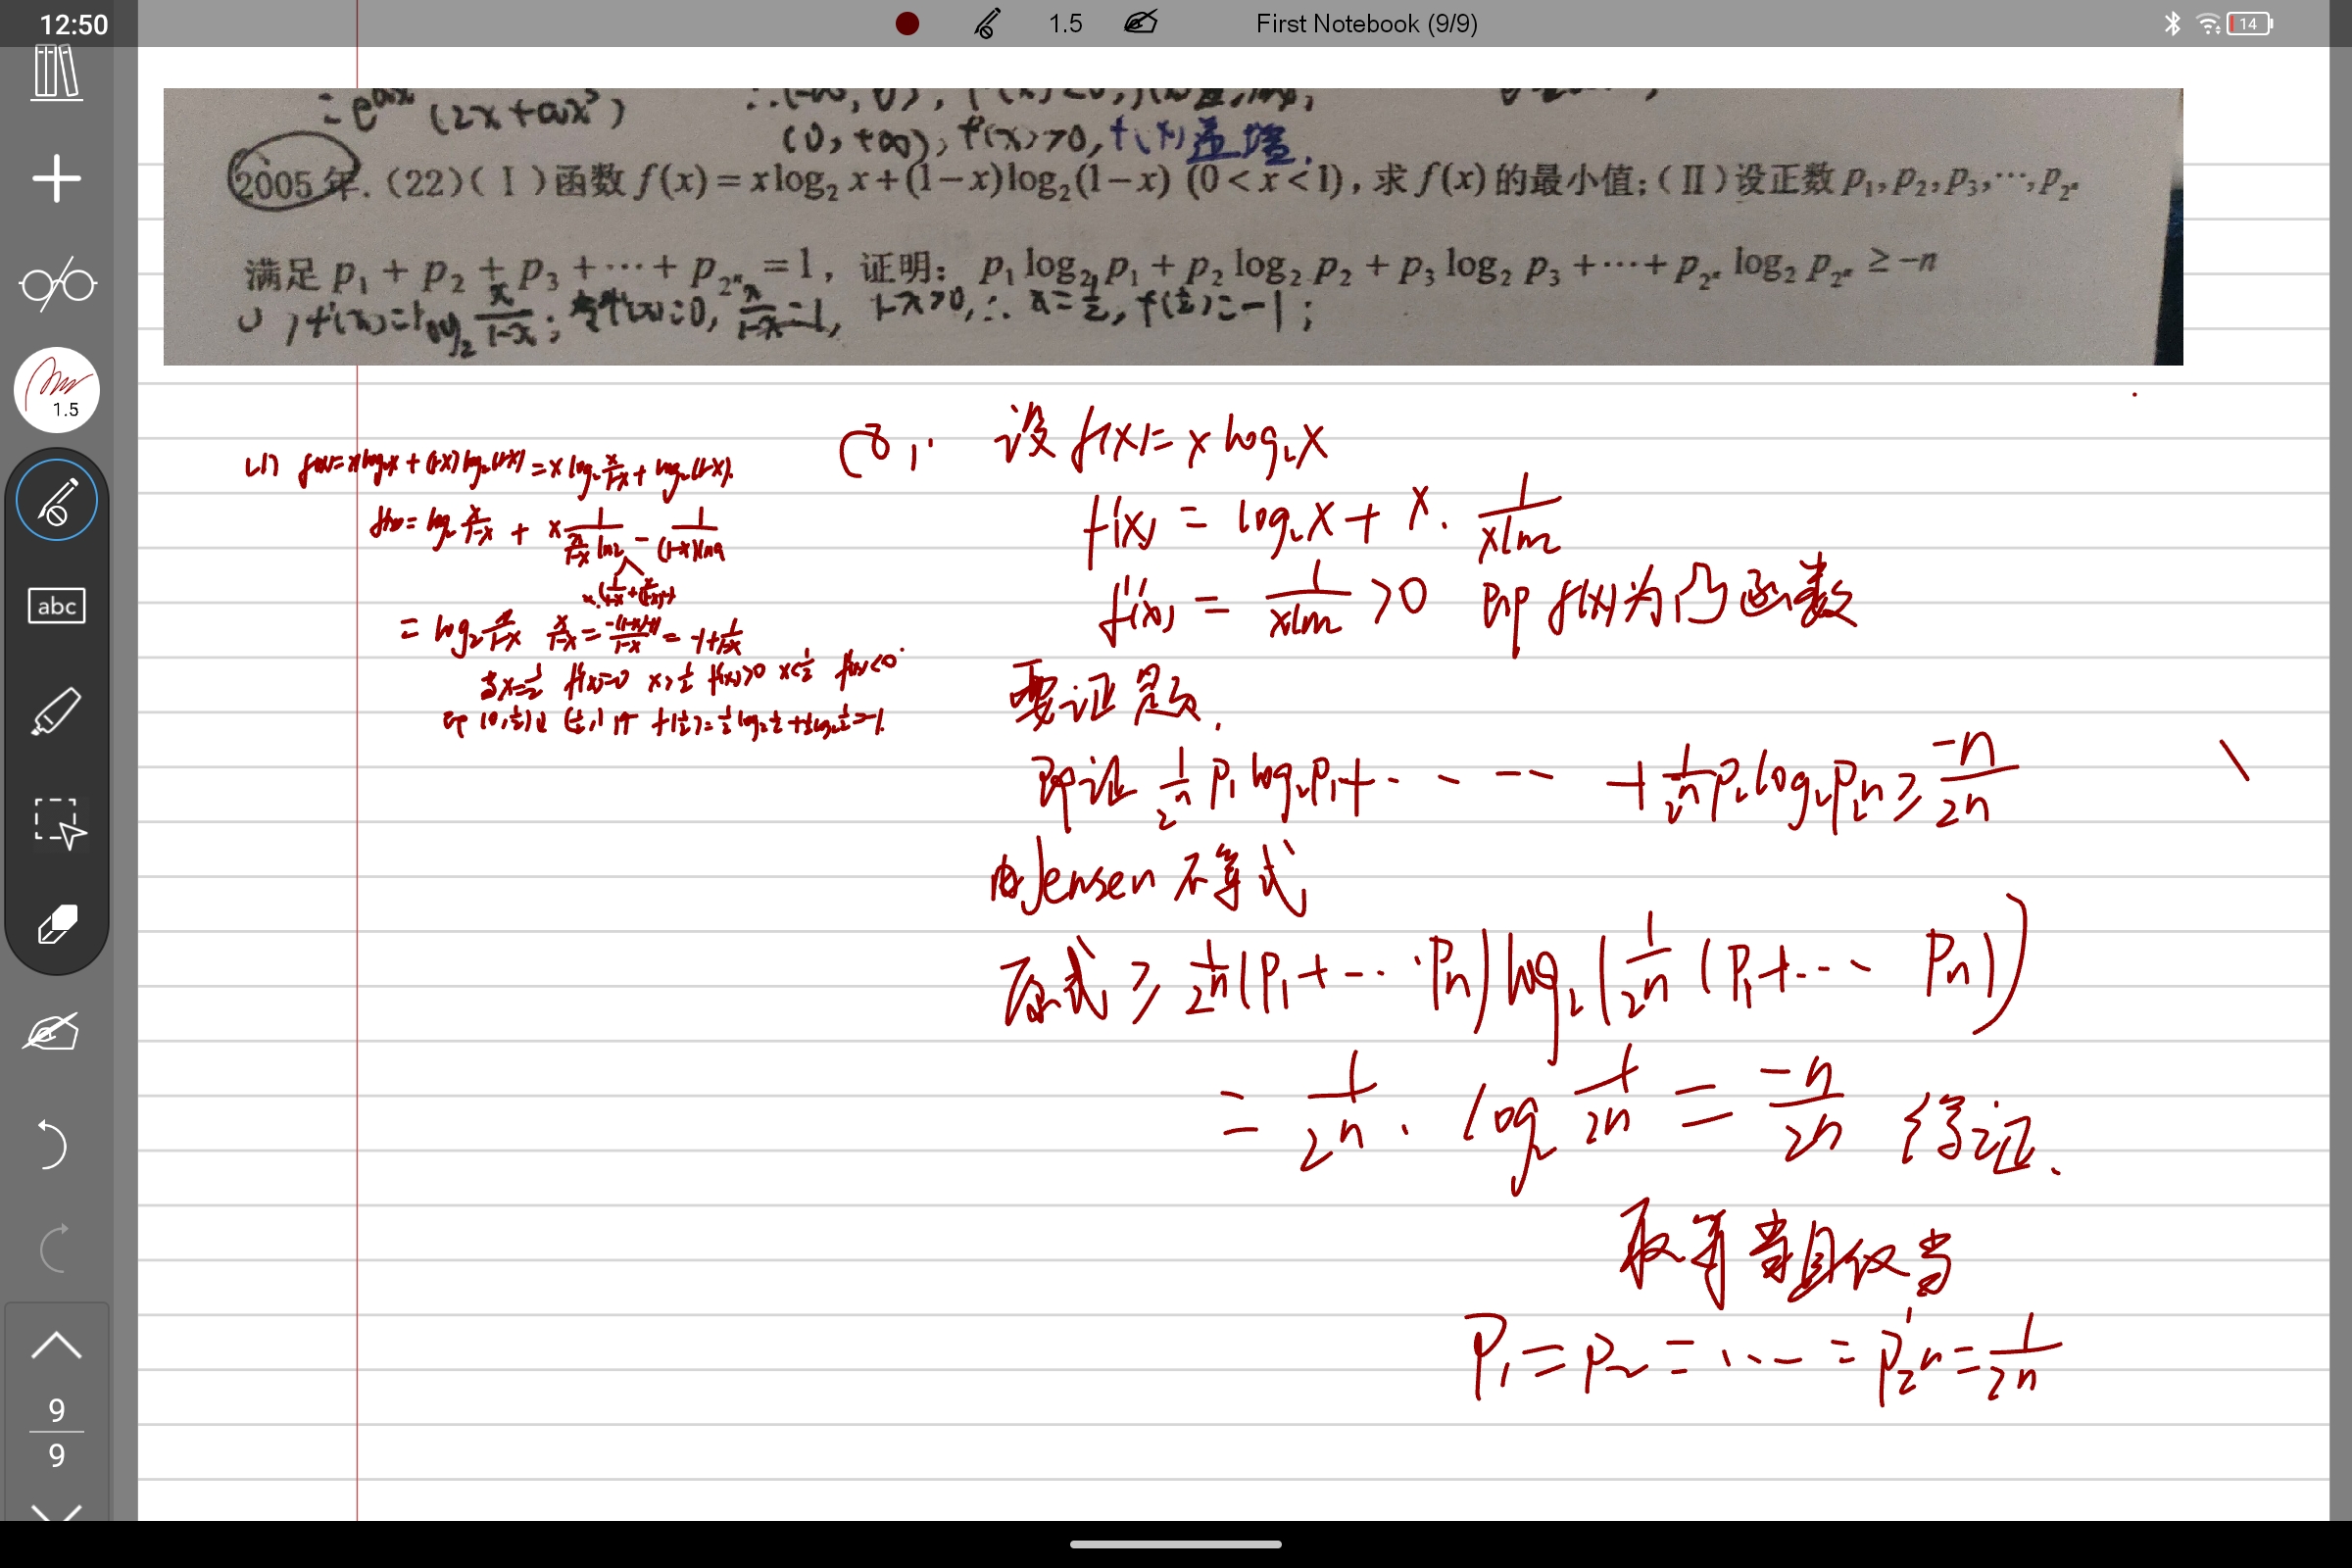The width and height of the screenshot is (2352, 1568).
Task: Collapse pages using the up chevron
Action: [56, 1345]
